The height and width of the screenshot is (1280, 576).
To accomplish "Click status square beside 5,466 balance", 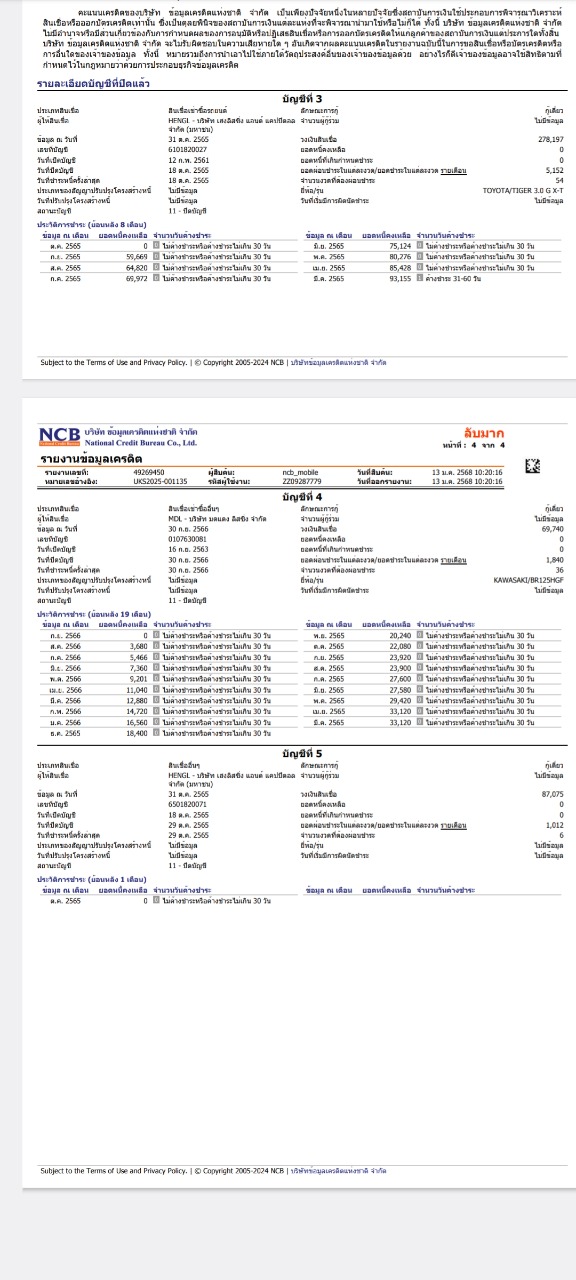I will point(156,657).
